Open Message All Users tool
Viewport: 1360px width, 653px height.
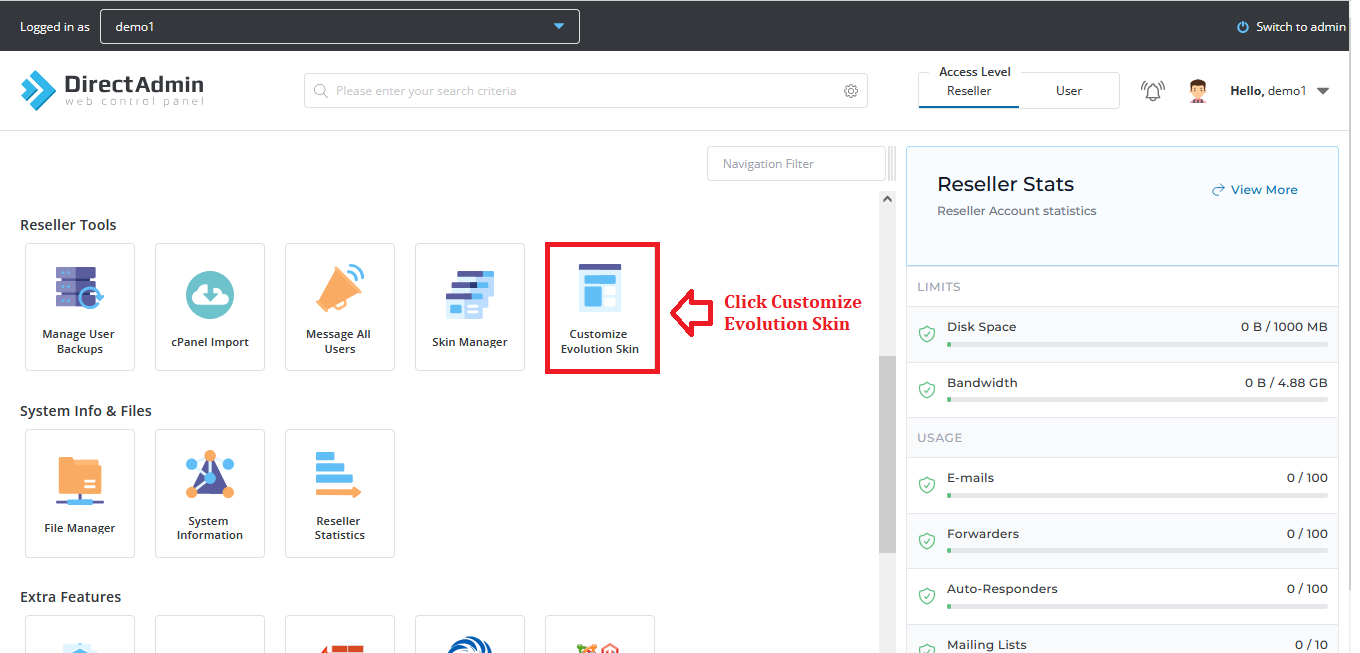tap(340, 307)
